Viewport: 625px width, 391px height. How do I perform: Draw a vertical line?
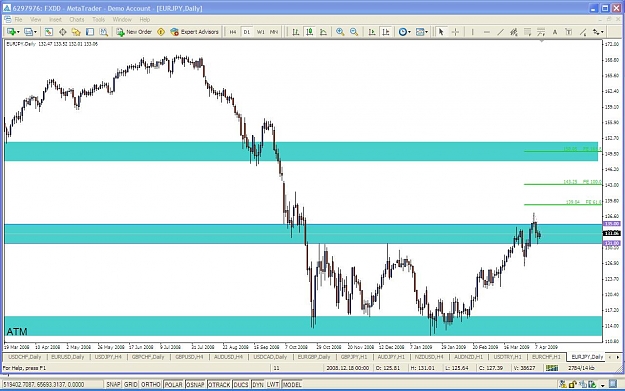[x=472, y=32]
